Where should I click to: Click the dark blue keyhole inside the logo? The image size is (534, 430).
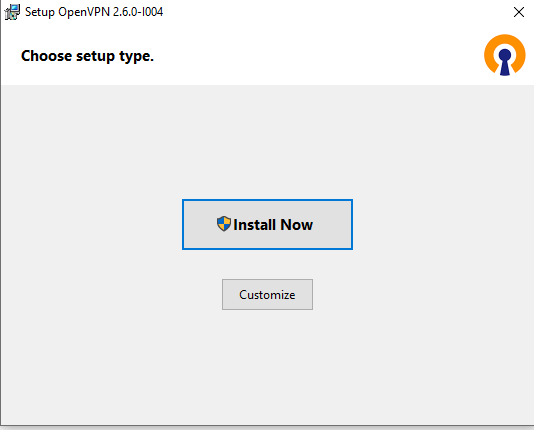pyautogui.click(x=505, y=62)
